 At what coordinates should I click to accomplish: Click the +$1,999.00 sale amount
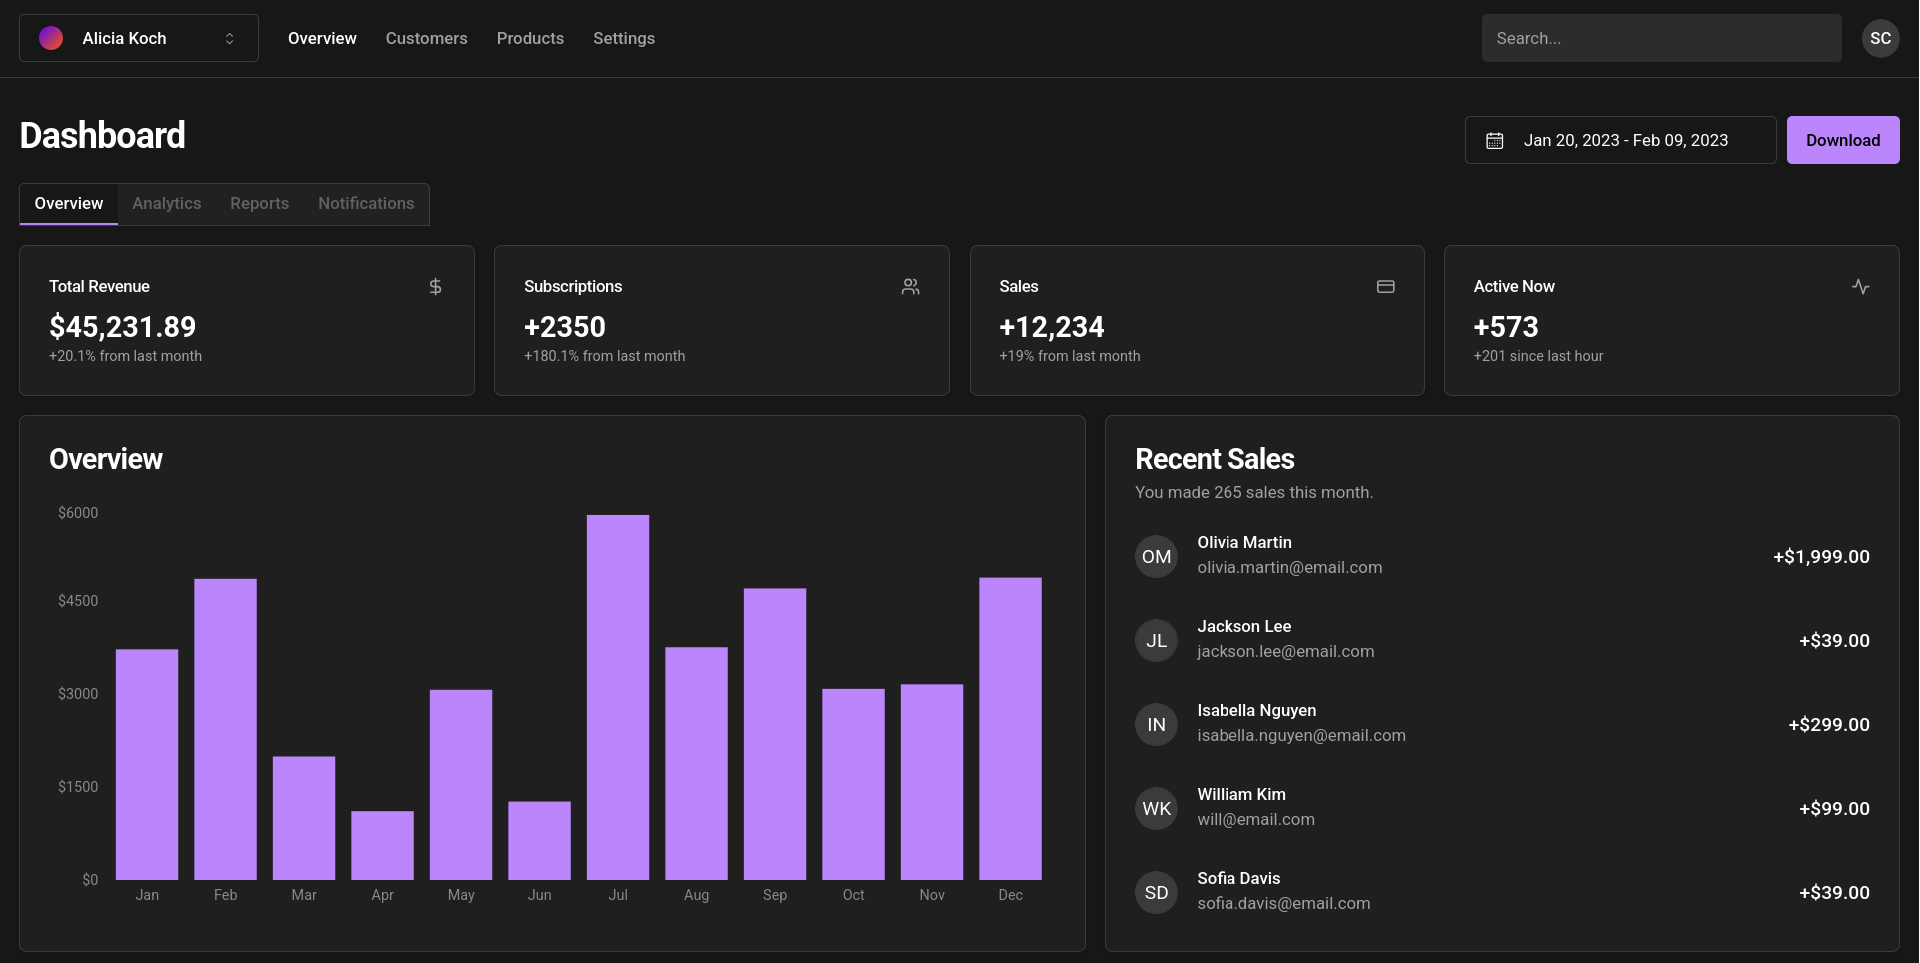(x=1821, y=557)
